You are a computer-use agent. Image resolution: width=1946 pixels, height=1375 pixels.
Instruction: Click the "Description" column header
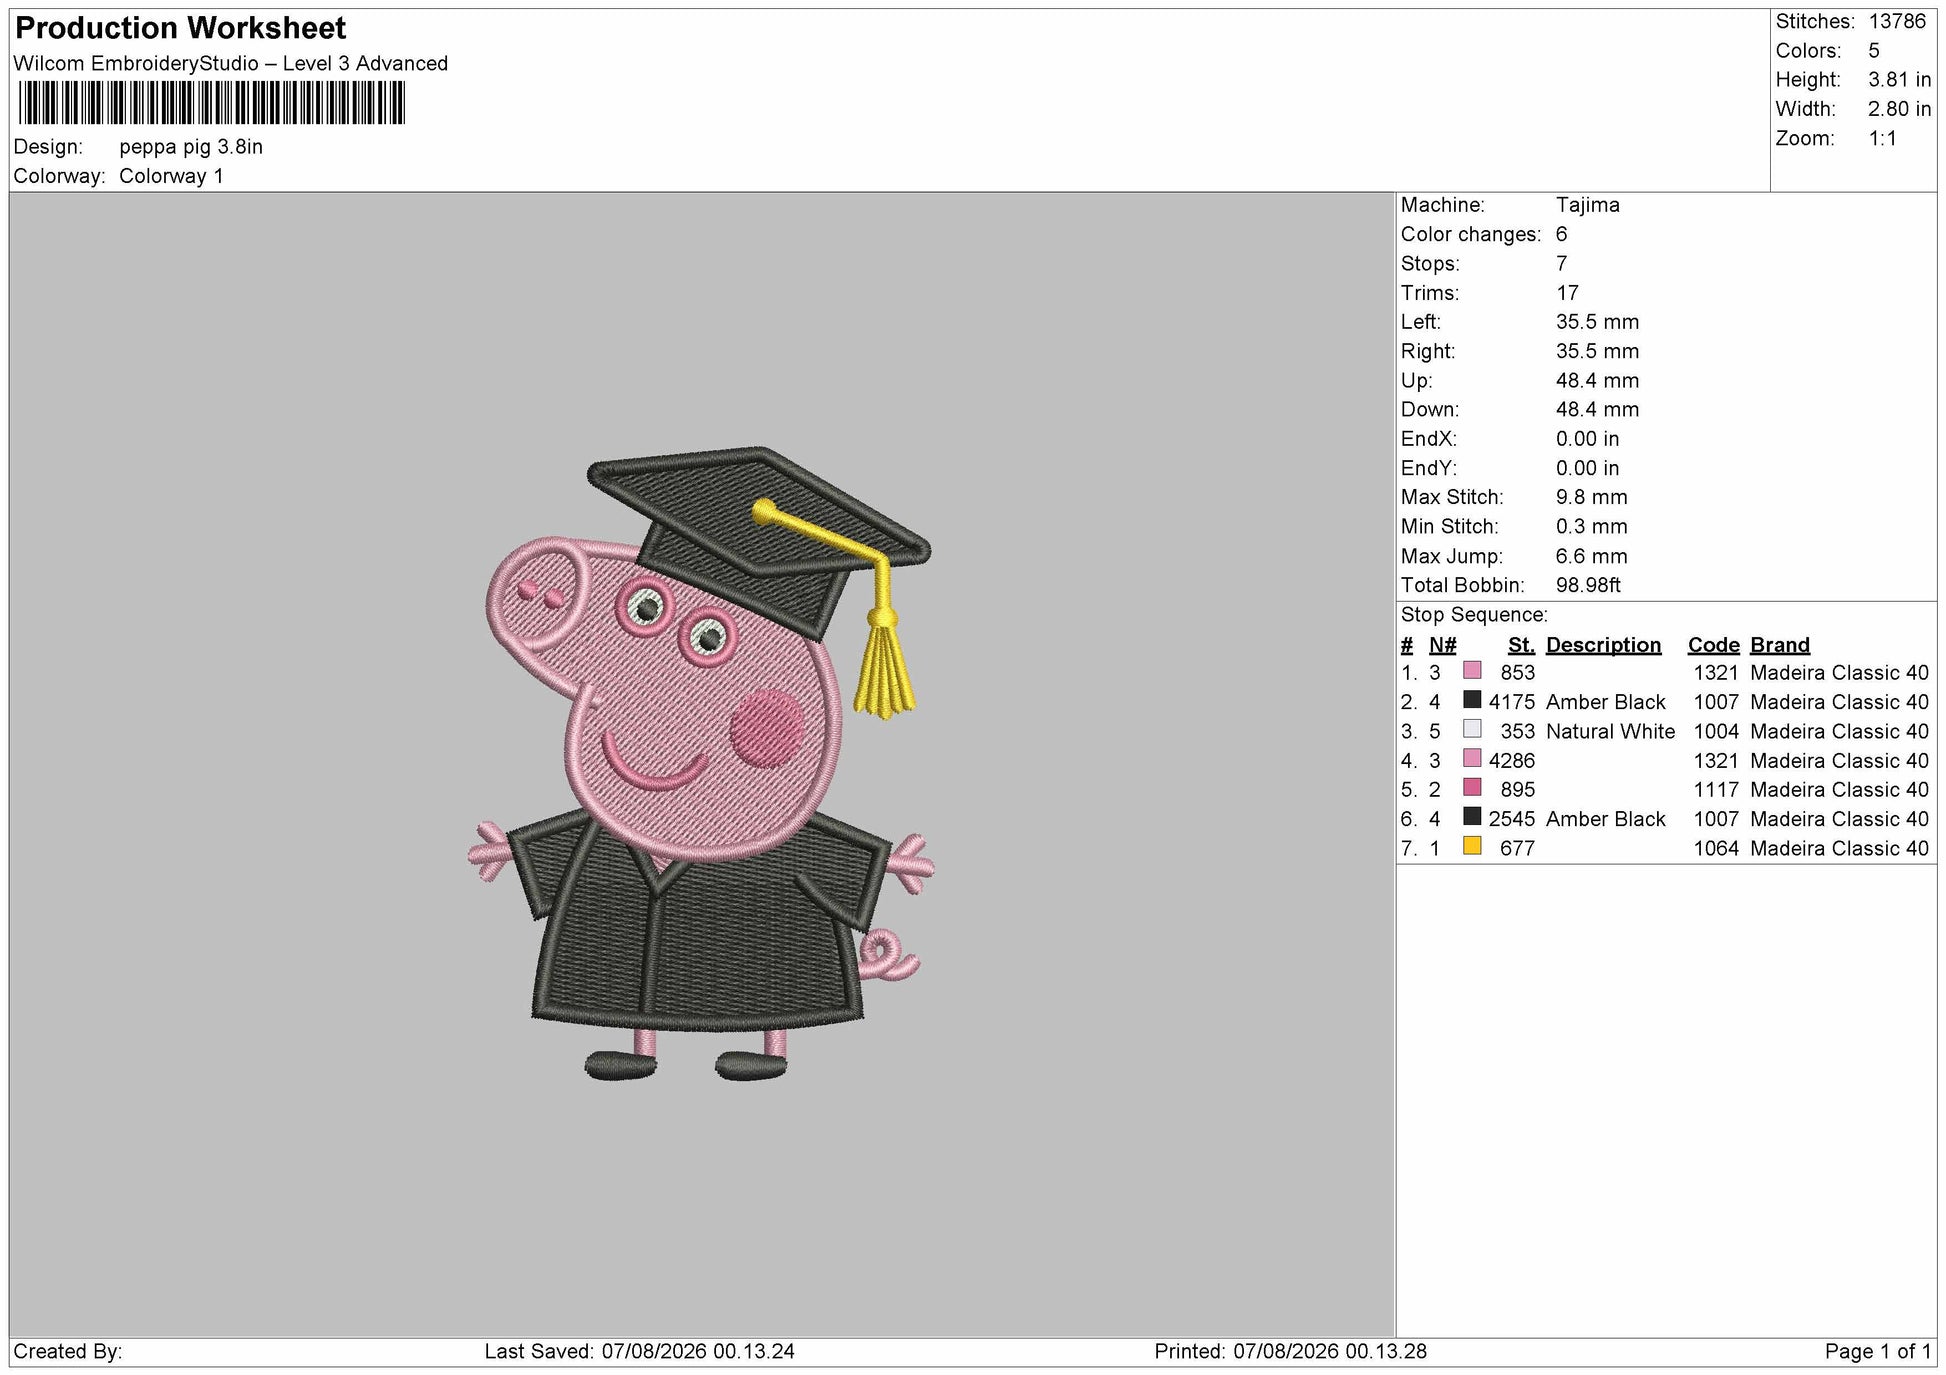1604,645
